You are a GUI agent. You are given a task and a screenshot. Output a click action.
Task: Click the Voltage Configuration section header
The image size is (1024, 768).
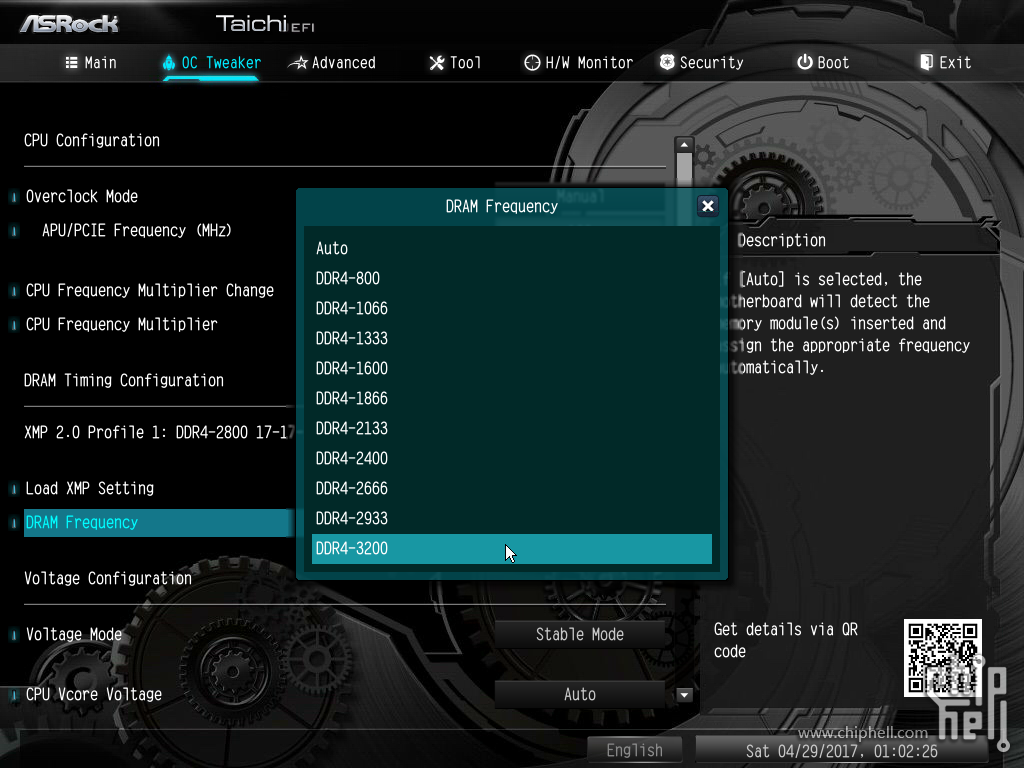(x=108, y=578)
